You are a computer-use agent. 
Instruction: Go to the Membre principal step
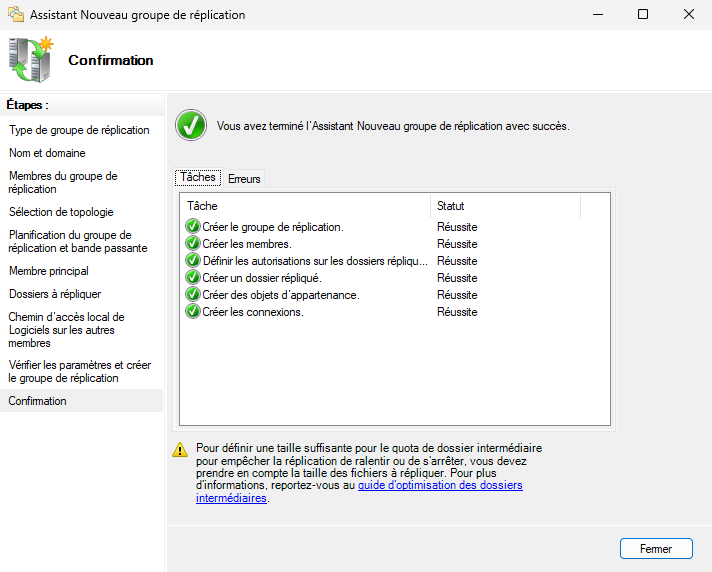pyautogui.click(x=49, y=271)
